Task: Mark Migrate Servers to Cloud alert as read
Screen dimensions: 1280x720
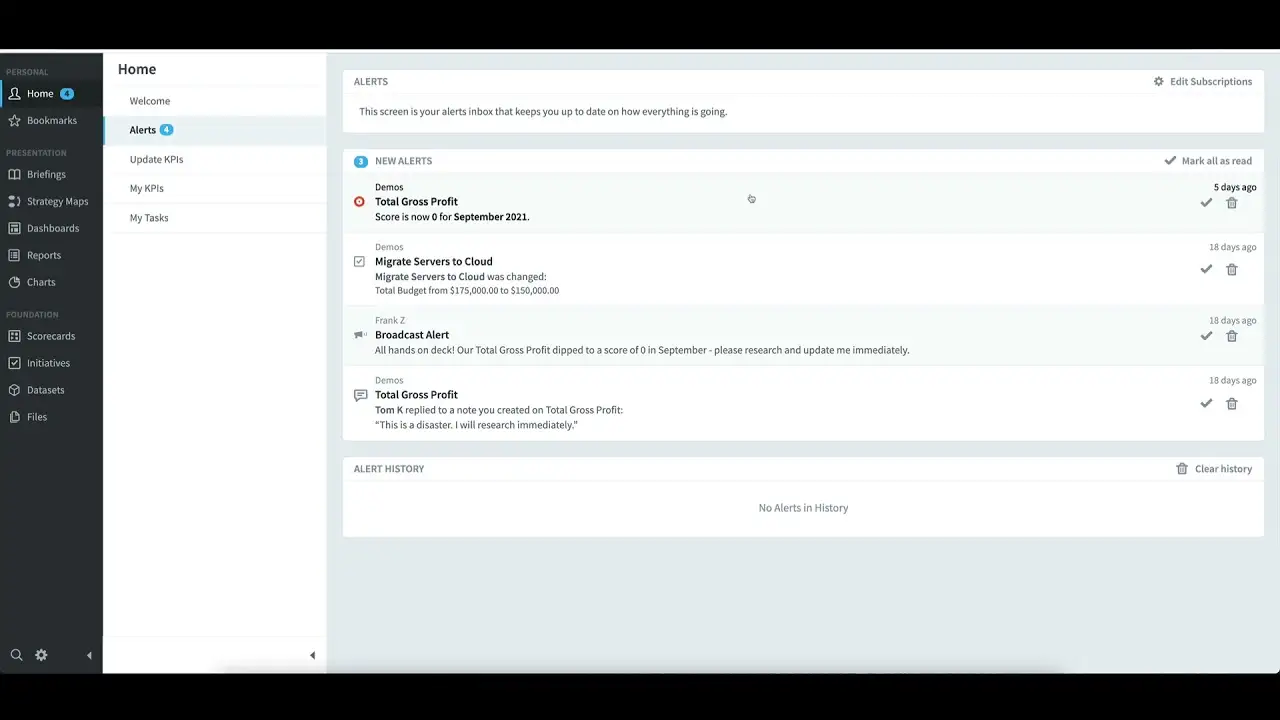Action: (x=1206, y=270)
